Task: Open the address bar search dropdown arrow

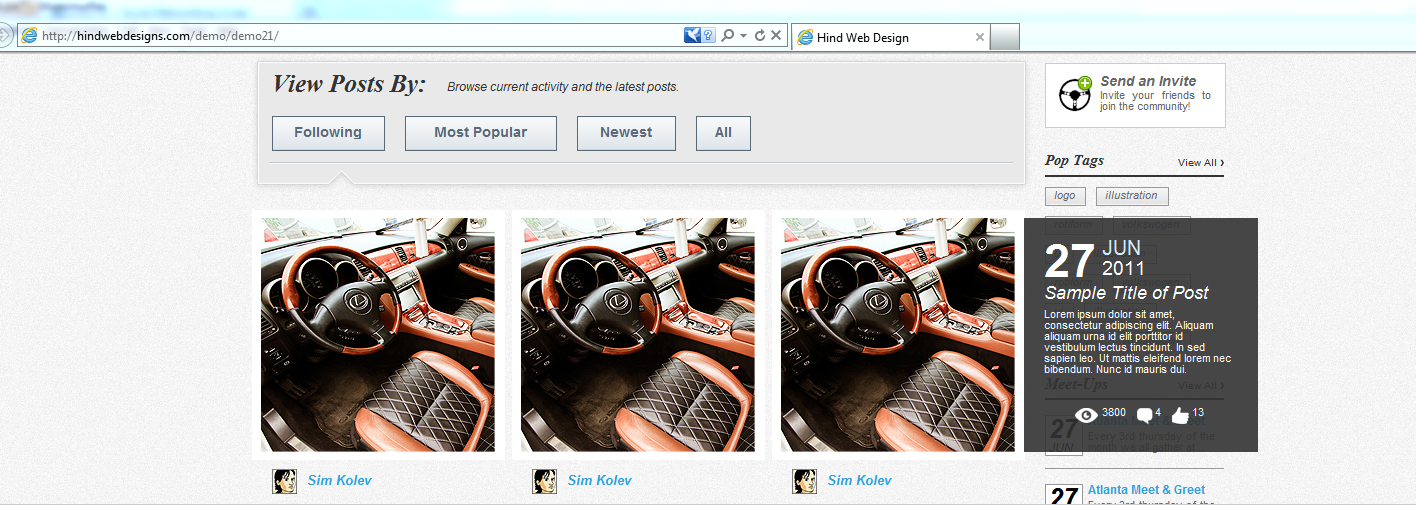Action: (744, 36)
